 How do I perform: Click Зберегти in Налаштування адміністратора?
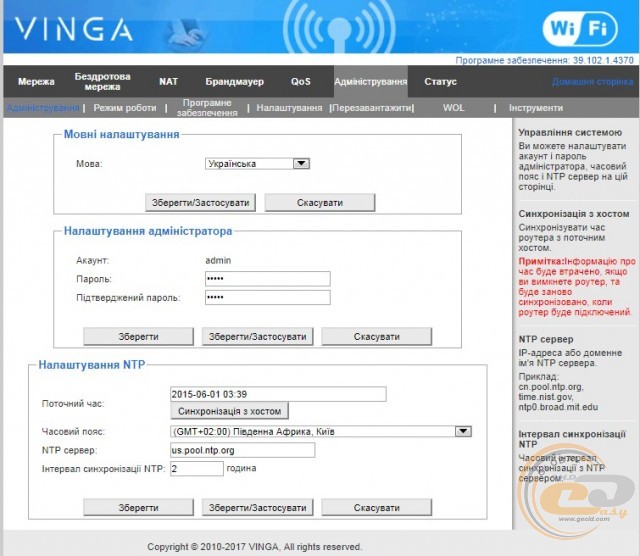click(138, 337)
